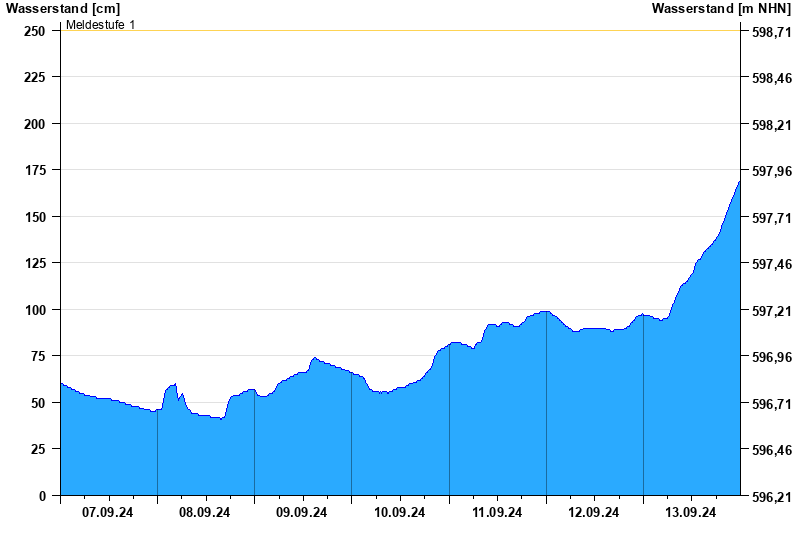Image resolution: width=800 pixels, height=550 pixels.
Task: Click the 100 value on left axis
Action: [35, 310]
